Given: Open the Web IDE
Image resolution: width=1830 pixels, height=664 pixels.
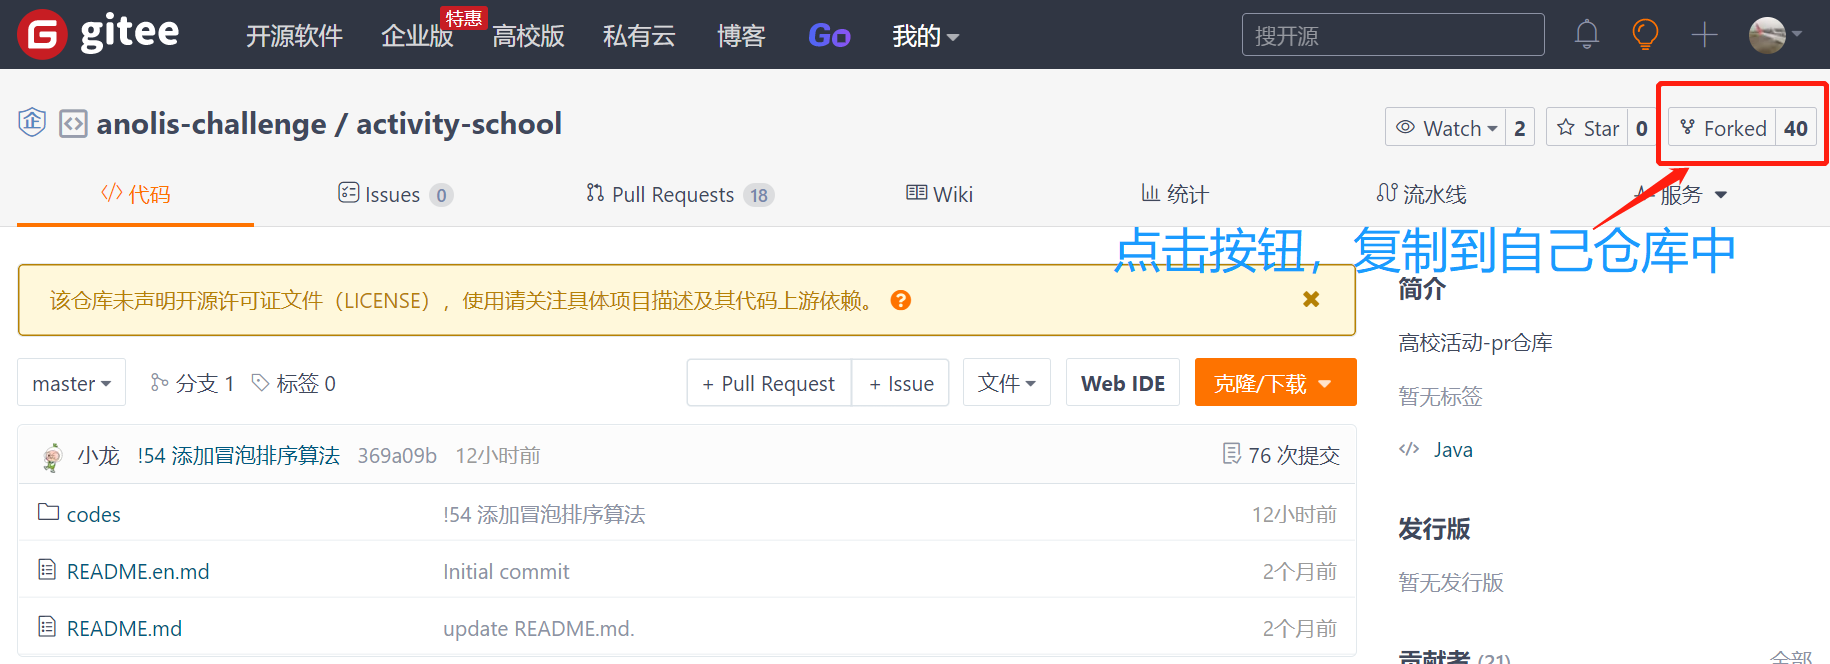Looking at the screenshot, I should [x=1123, y=383].
